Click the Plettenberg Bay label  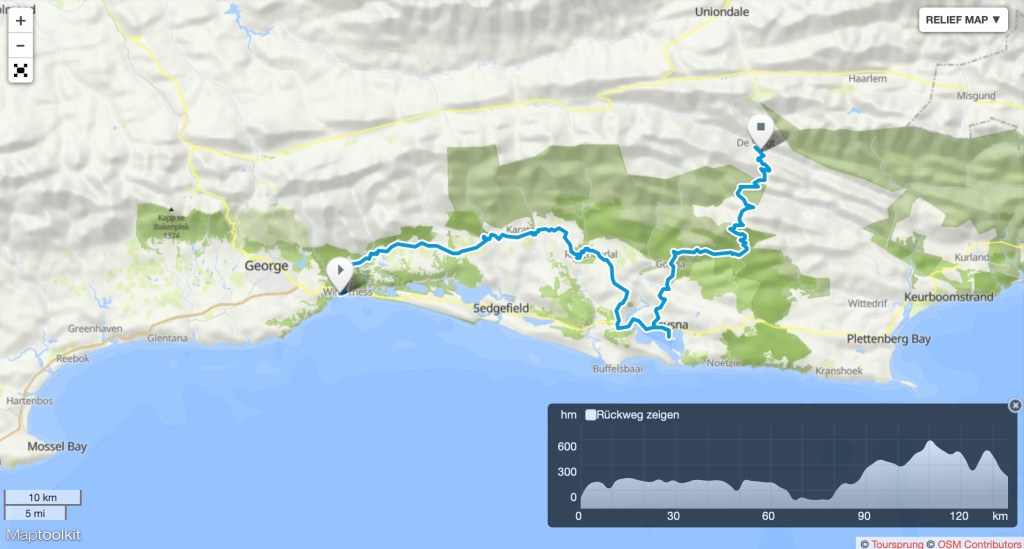click(x=888, y=339)
